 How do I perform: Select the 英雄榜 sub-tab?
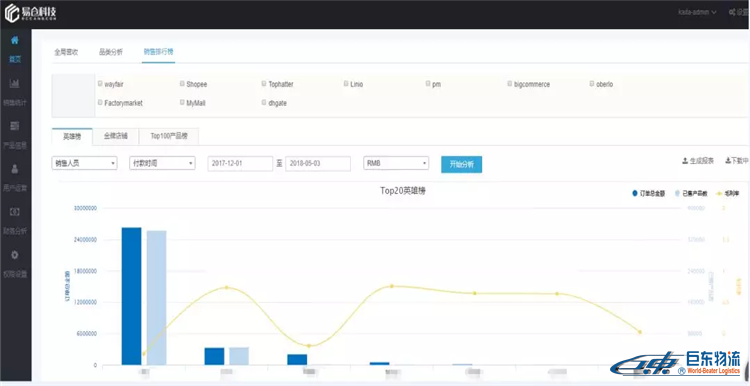click(72, 136)
